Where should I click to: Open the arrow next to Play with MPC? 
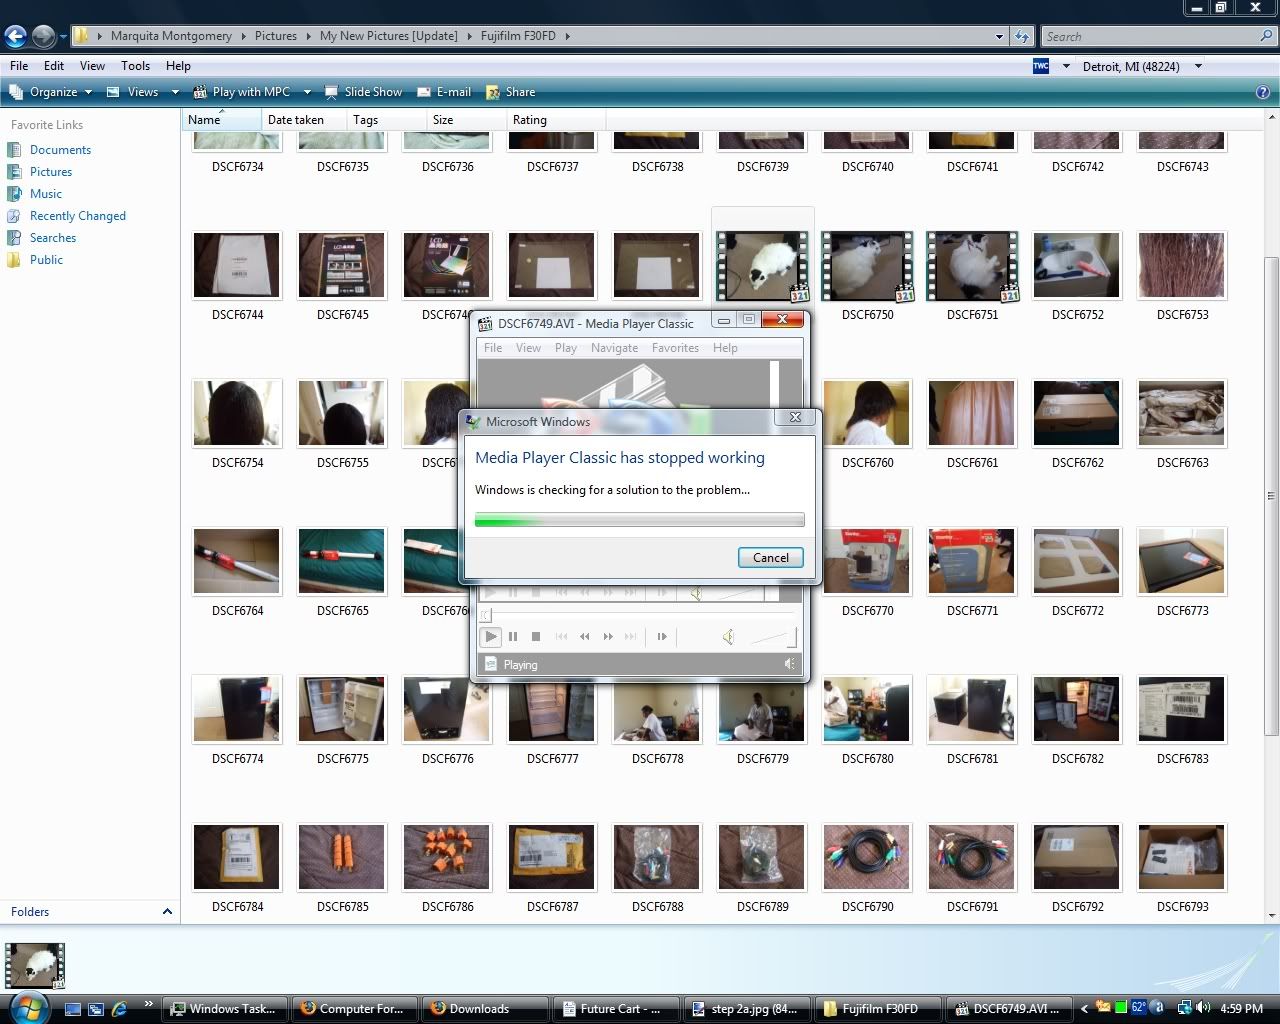coord(307,92)
